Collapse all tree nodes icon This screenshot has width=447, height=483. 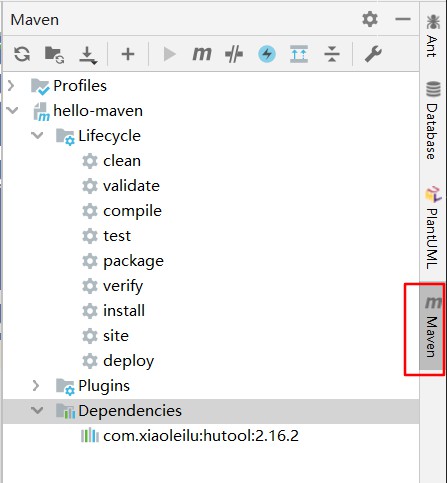tap(332, 54)
